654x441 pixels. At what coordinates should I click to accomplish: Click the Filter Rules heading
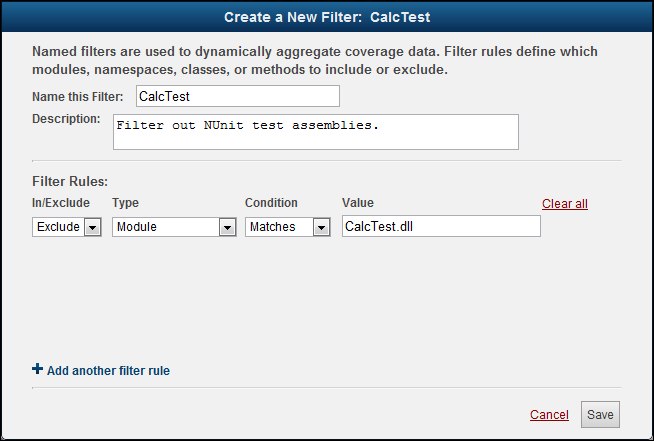(70, 182)
